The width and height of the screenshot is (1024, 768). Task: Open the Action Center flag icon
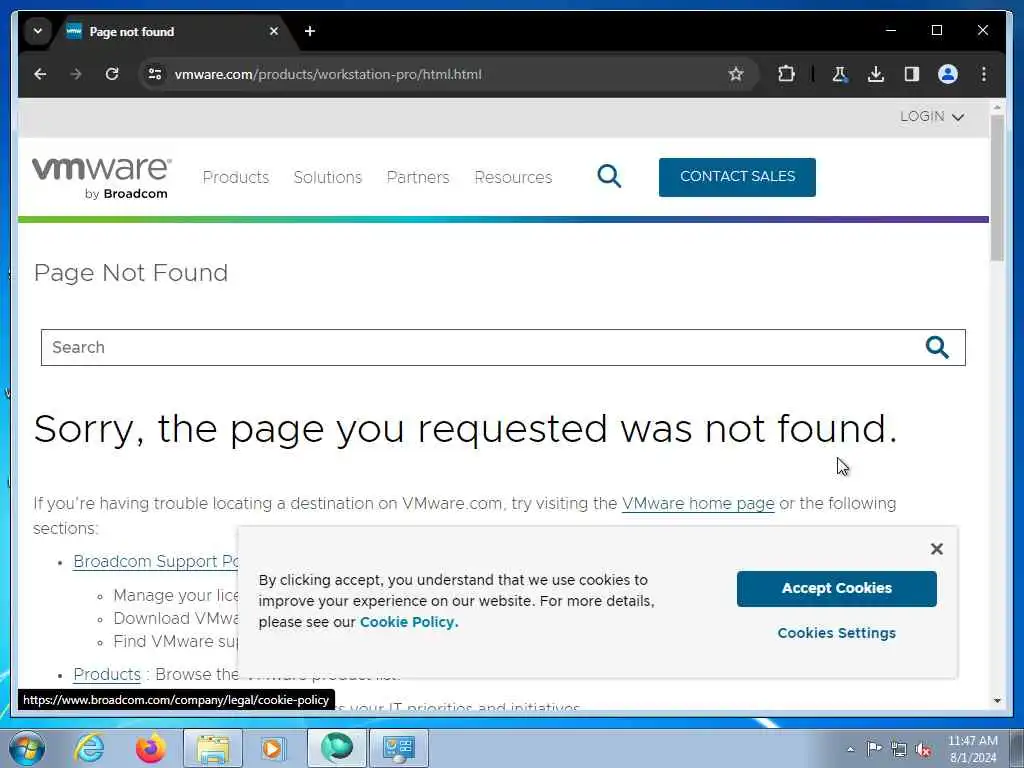click(874, 748)
